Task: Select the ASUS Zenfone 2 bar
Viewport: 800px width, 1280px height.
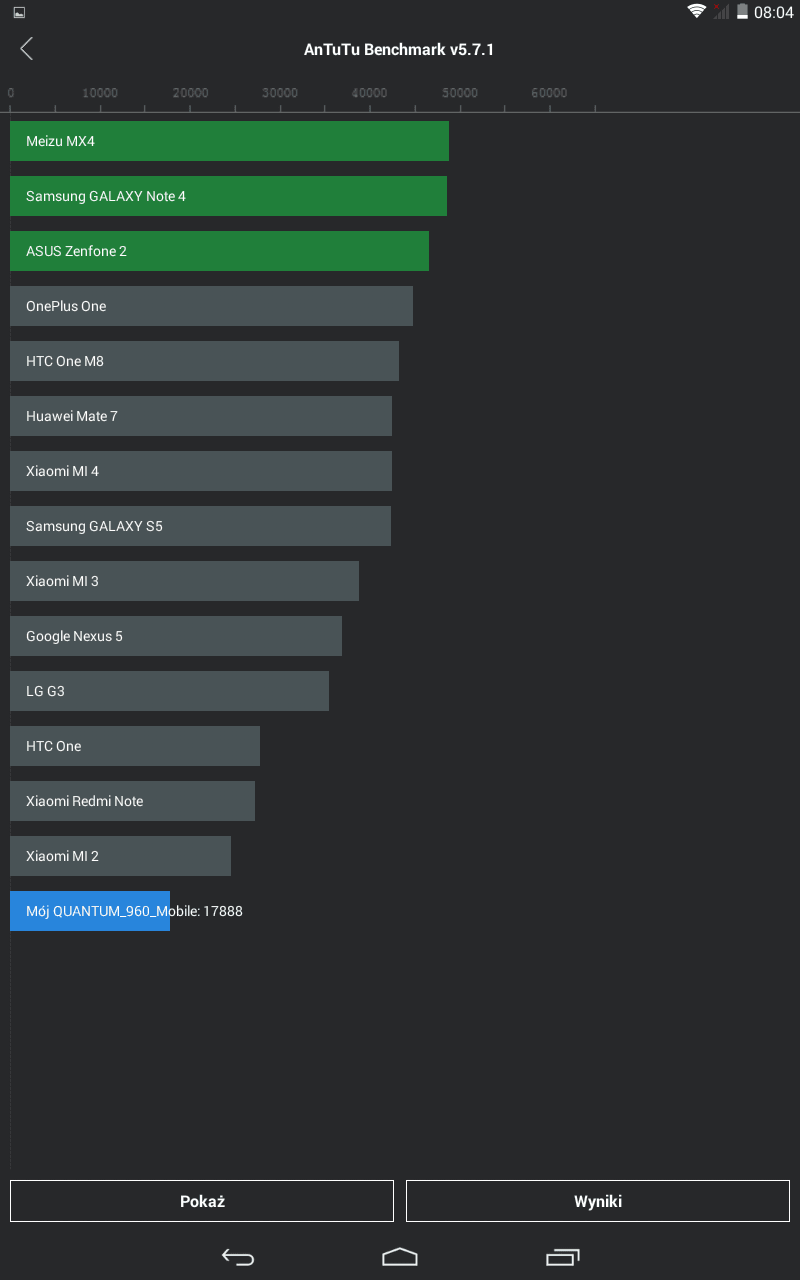Action: (x=219, y=251)
